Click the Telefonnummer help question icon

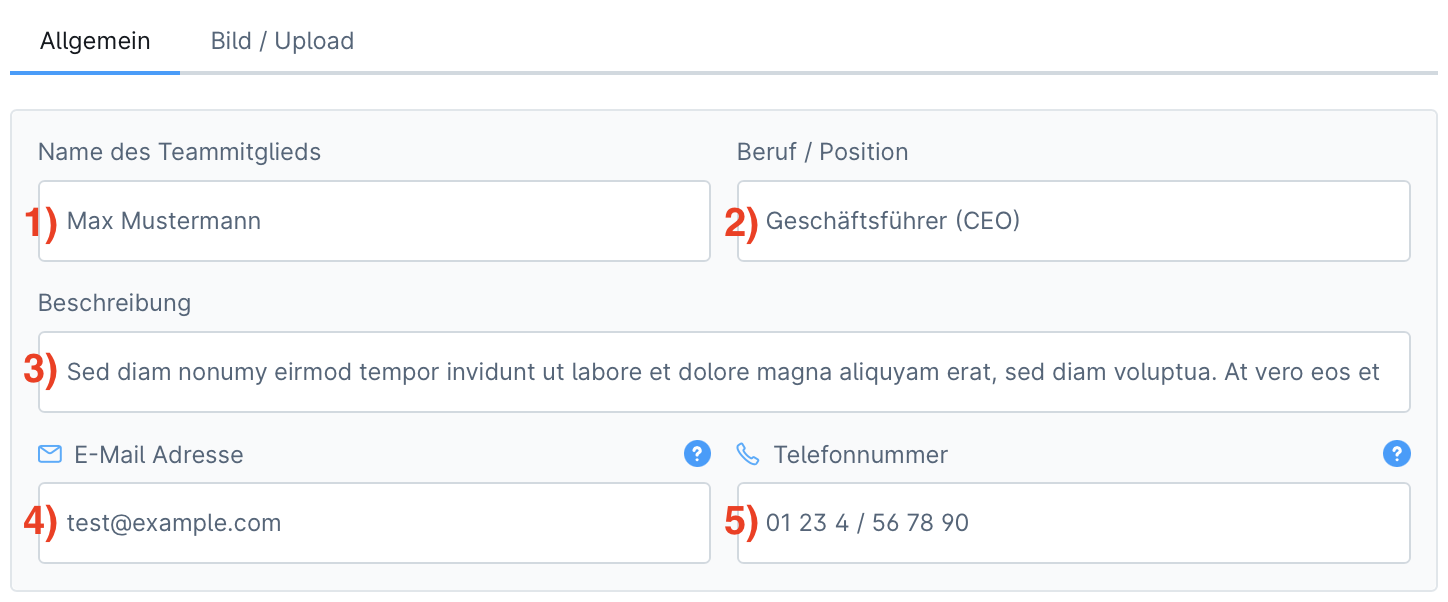click(x=1396, y=454)
